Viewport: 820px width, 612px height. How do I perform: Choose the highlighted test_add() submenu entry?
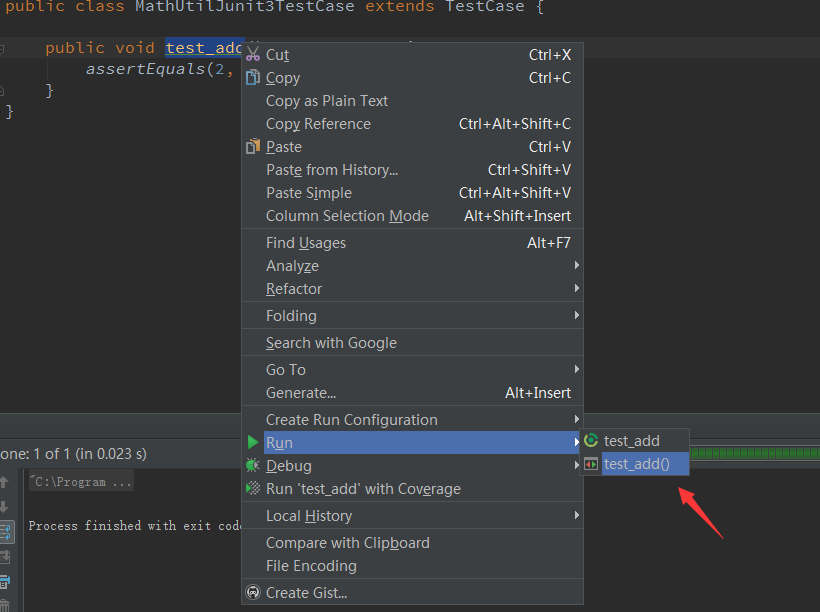634,464
